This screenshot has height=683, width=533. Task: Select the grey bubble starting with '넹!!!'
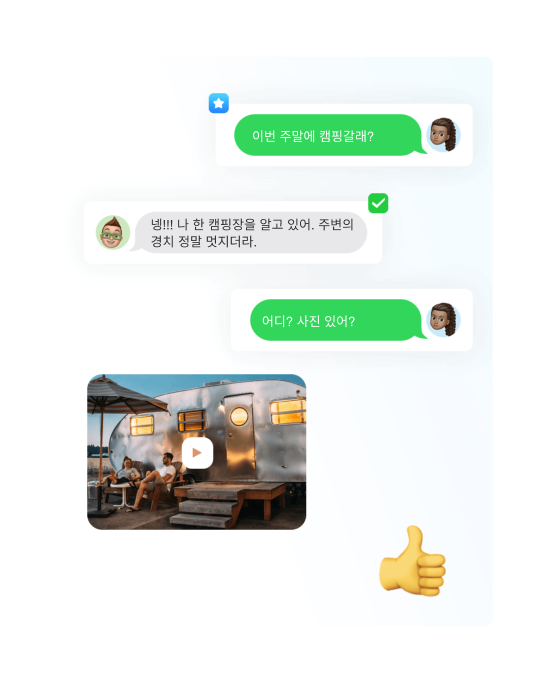pos(249,233)
